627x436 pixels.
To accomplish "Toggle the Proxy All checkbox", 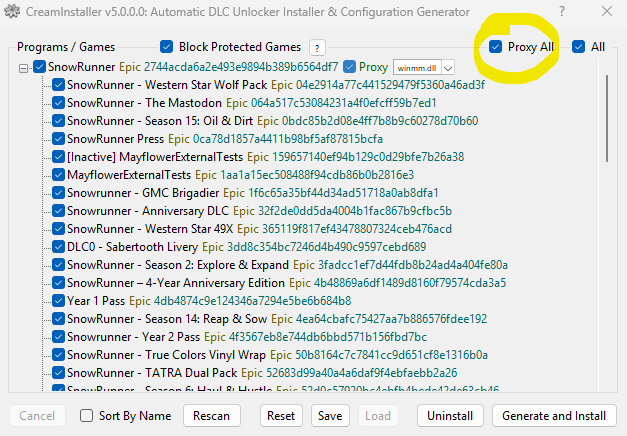I will click(x=495, y=47).
